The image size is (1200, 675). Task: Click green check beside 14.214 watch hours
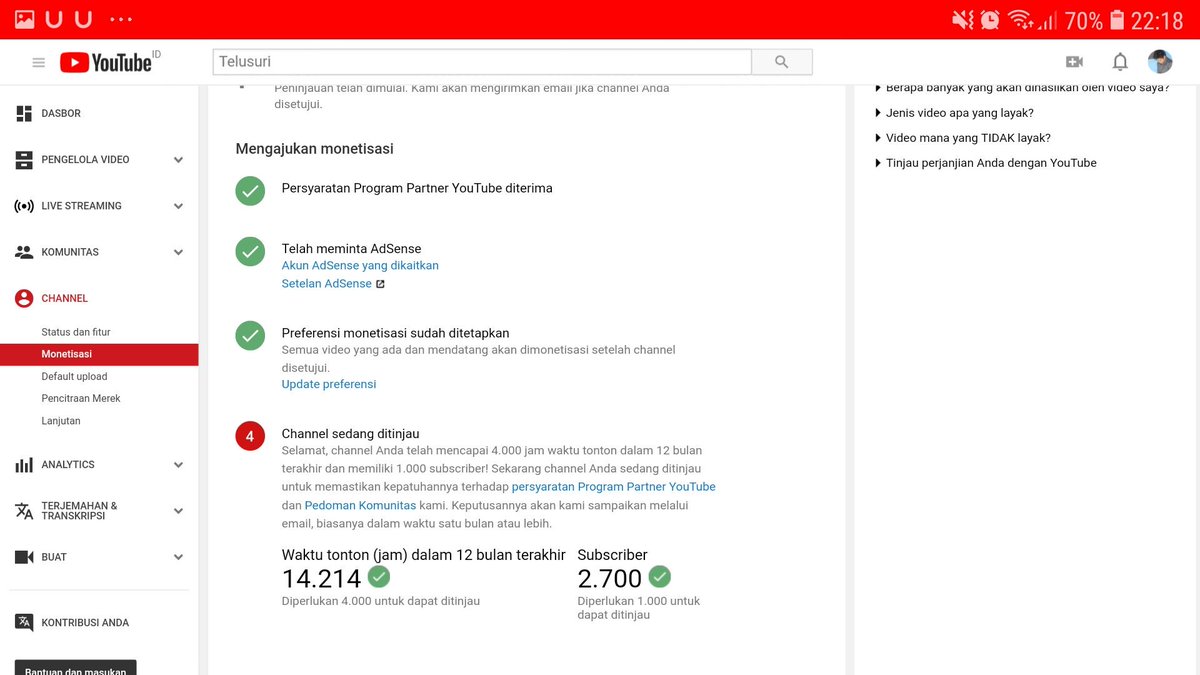point(379,577)
